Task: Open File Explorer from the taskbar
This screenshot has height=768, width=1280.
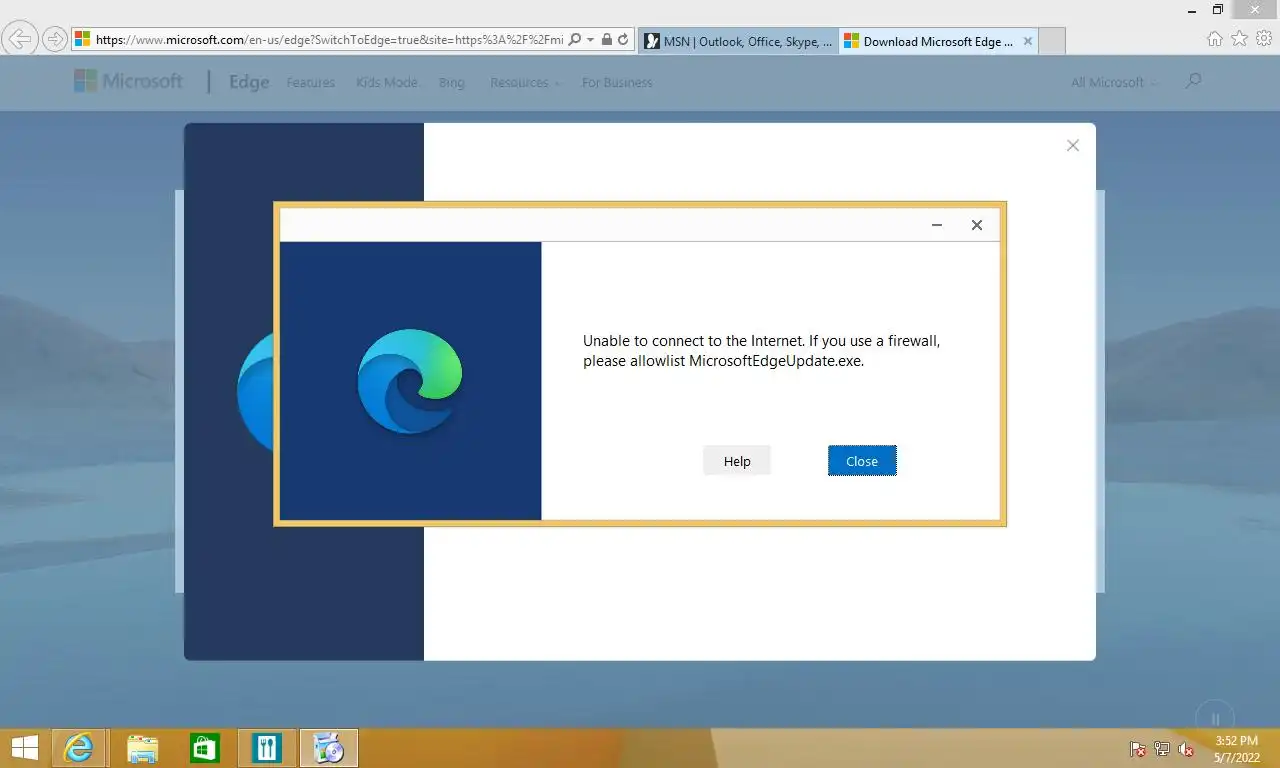Action: [x=142, y=747]
